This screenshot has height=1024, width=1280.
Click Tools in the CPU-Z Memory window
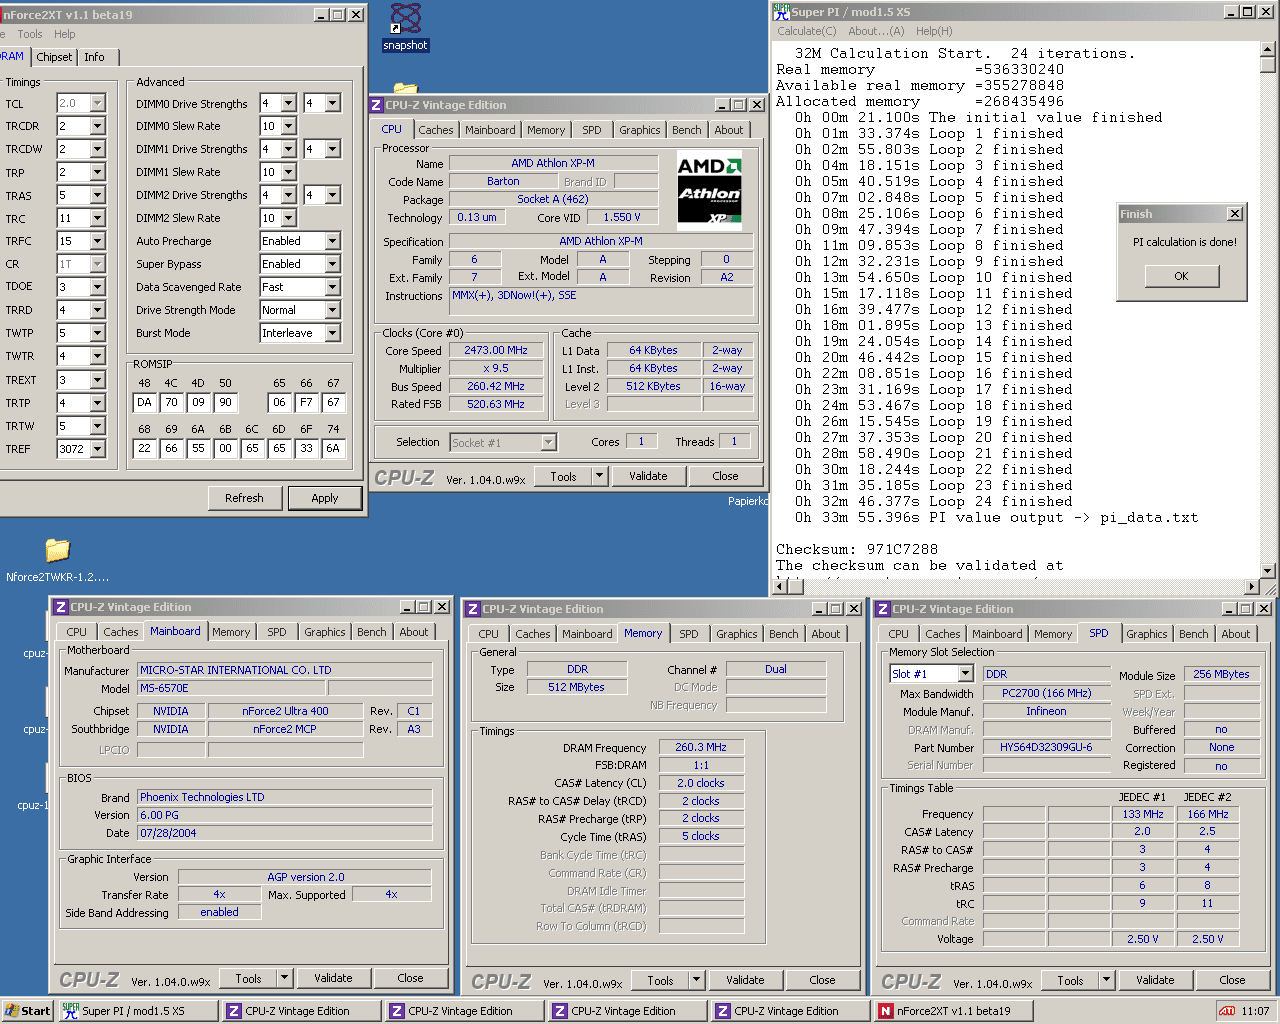pyautogui.click(x=660, y=980)
